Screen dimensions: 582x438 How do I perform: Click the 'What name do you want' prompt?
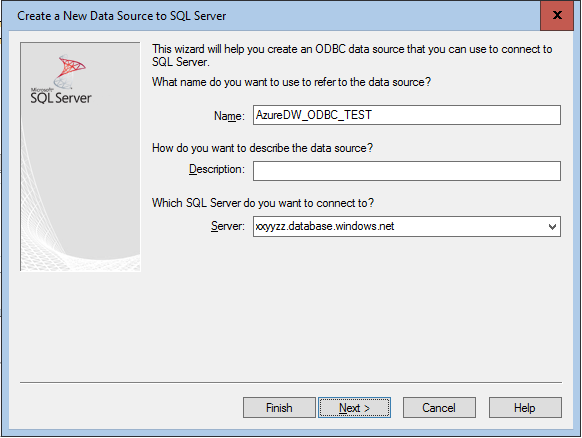291,82
